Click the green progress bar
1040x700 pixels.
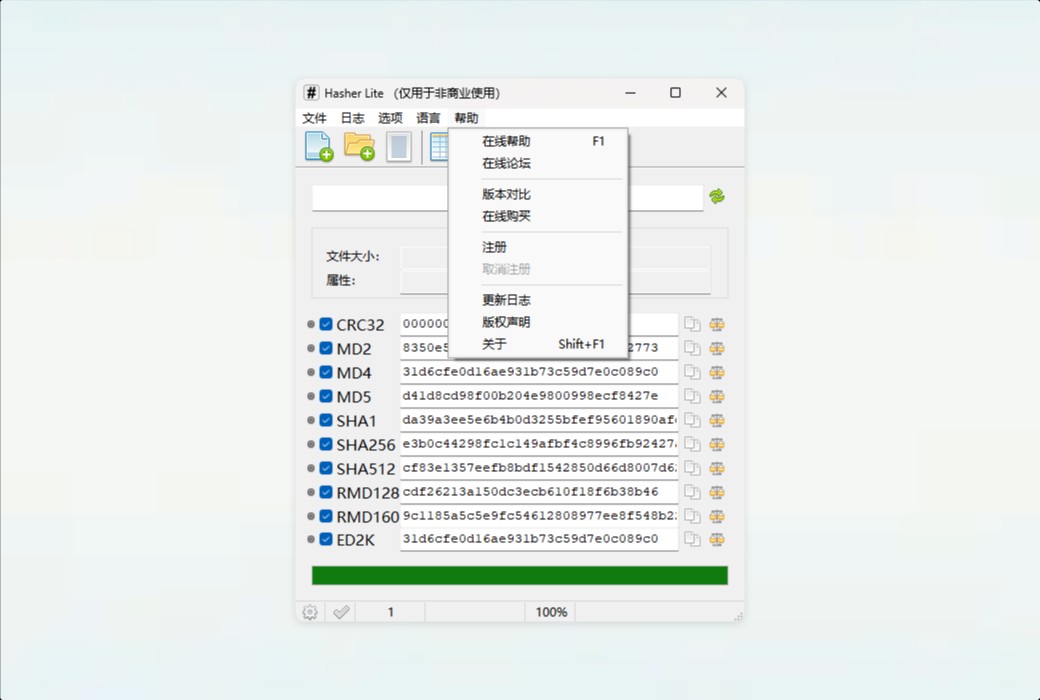coord(519,575)
